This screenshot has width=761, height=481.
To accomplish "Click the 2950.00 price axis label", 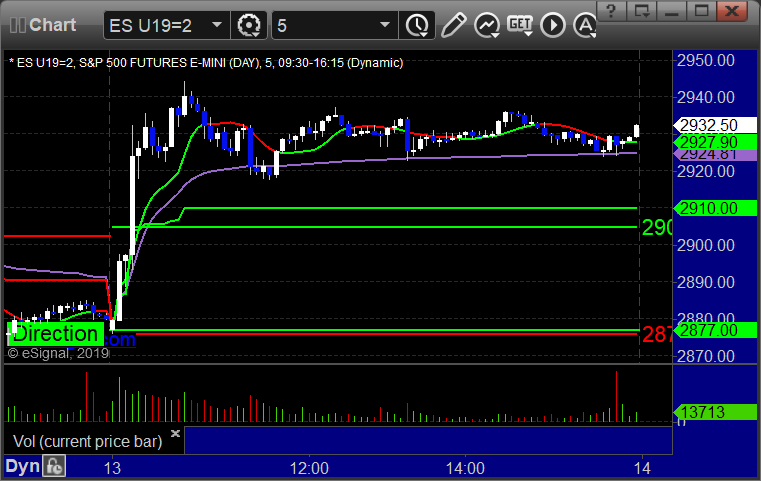I will [x=706, y=61].
